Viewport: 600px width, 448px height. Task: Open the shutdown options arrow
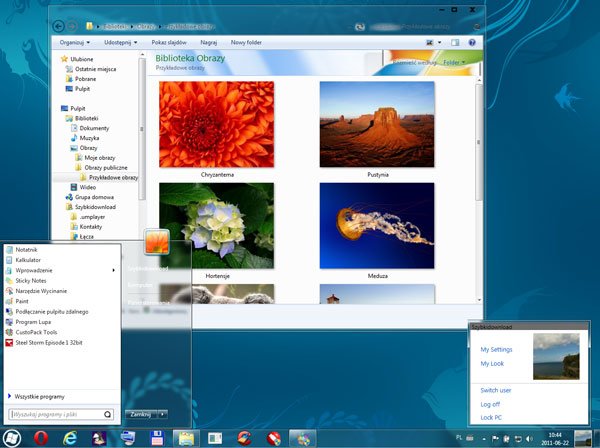coord(162,414)
